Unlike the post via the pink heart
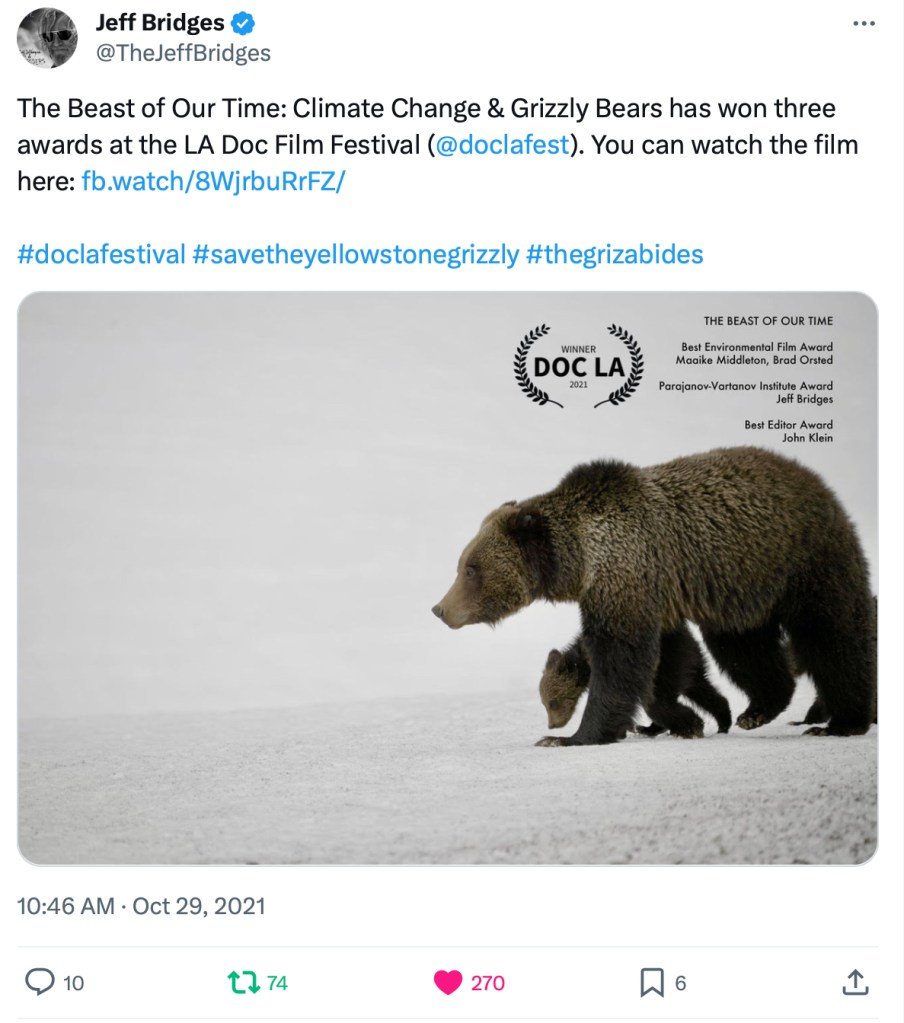This screenshot has height=1023, width=904. pyautogui.click(x=448, y=983)
